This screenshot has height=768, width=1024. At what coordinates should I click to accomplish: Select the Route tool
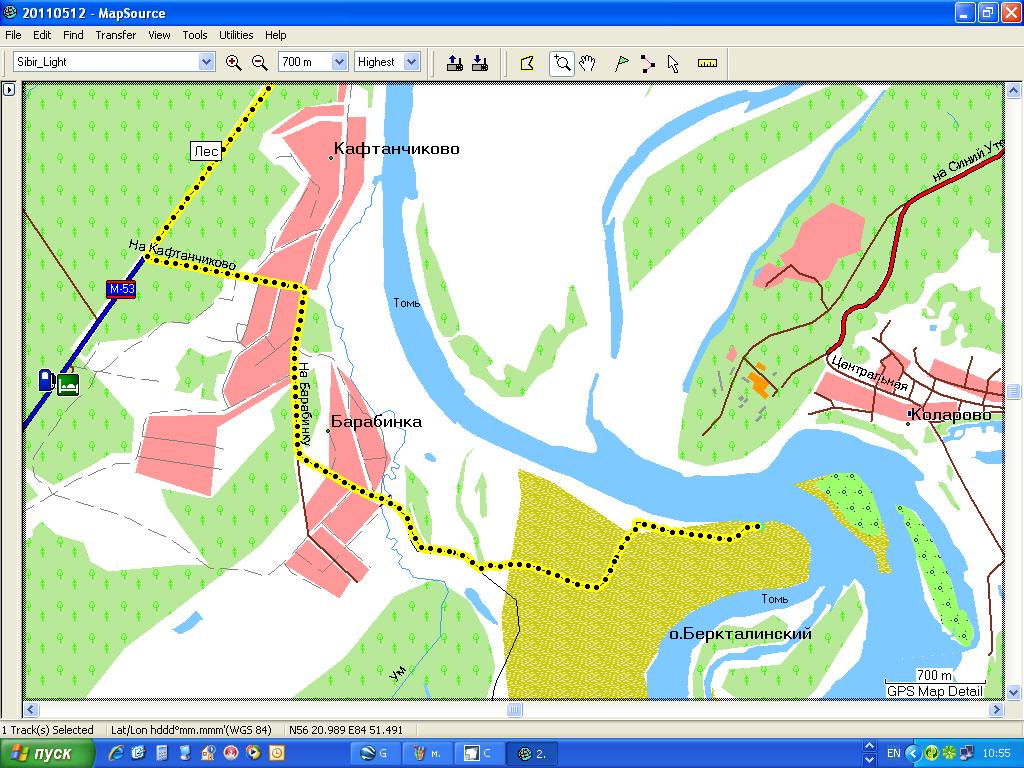coord(648,62)
